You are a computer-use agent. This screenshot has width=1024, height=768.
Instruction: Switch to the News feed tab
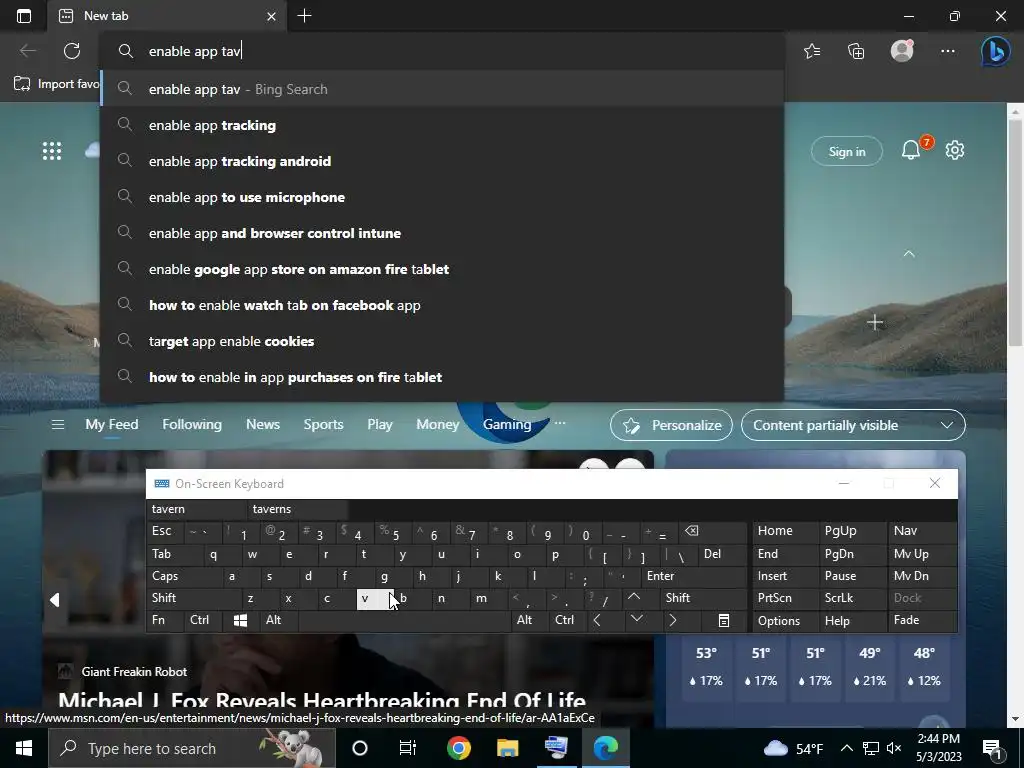pos(263,424)
